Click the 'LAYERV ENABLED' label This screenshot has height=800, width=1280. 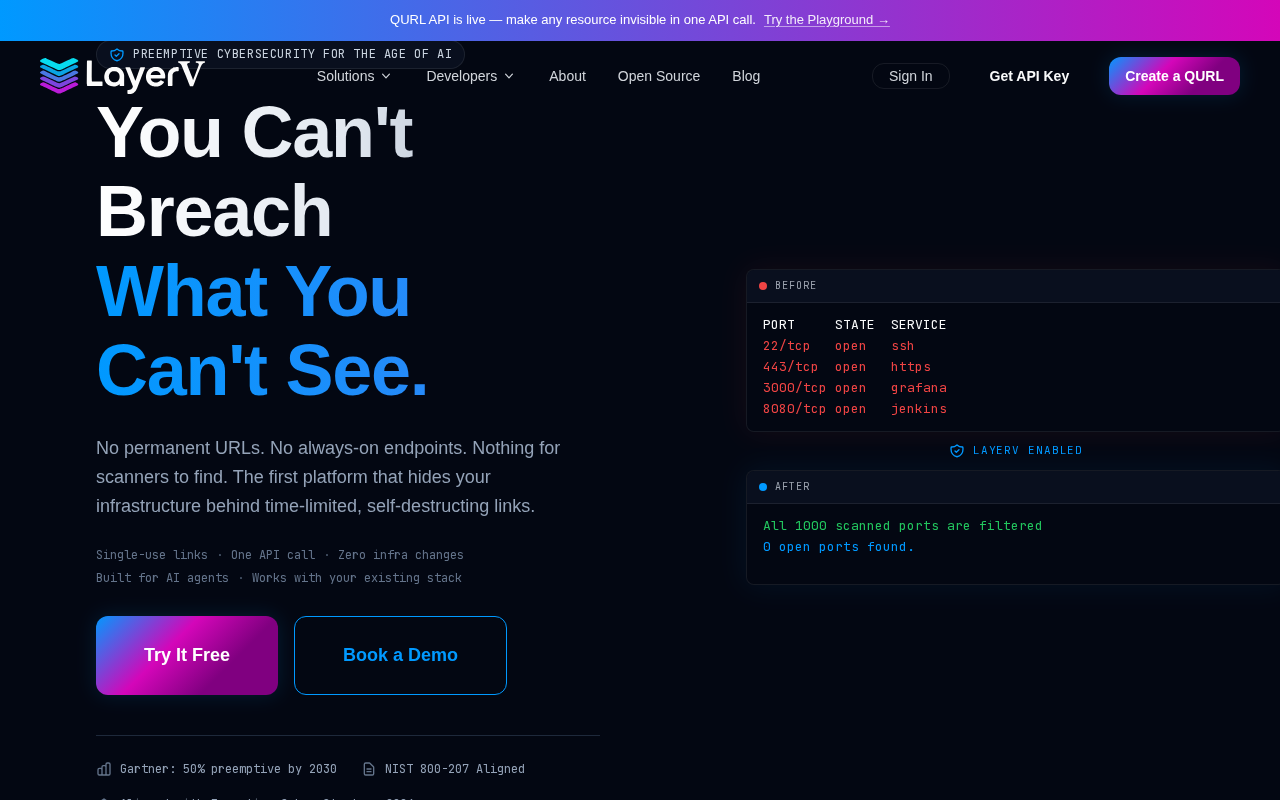point(1028,451)
